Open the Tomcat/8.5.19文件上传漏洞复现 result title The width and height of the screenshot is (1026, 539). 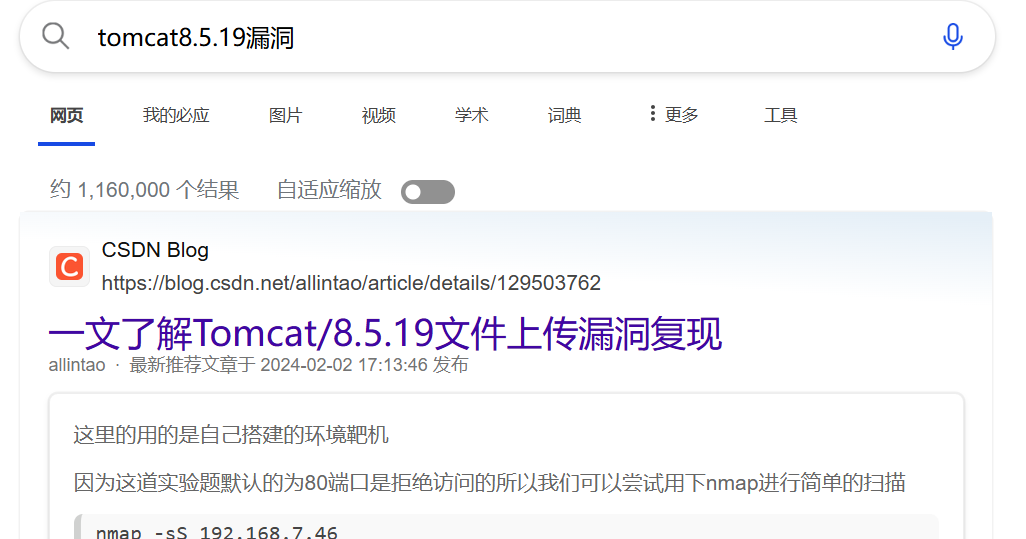385,334
